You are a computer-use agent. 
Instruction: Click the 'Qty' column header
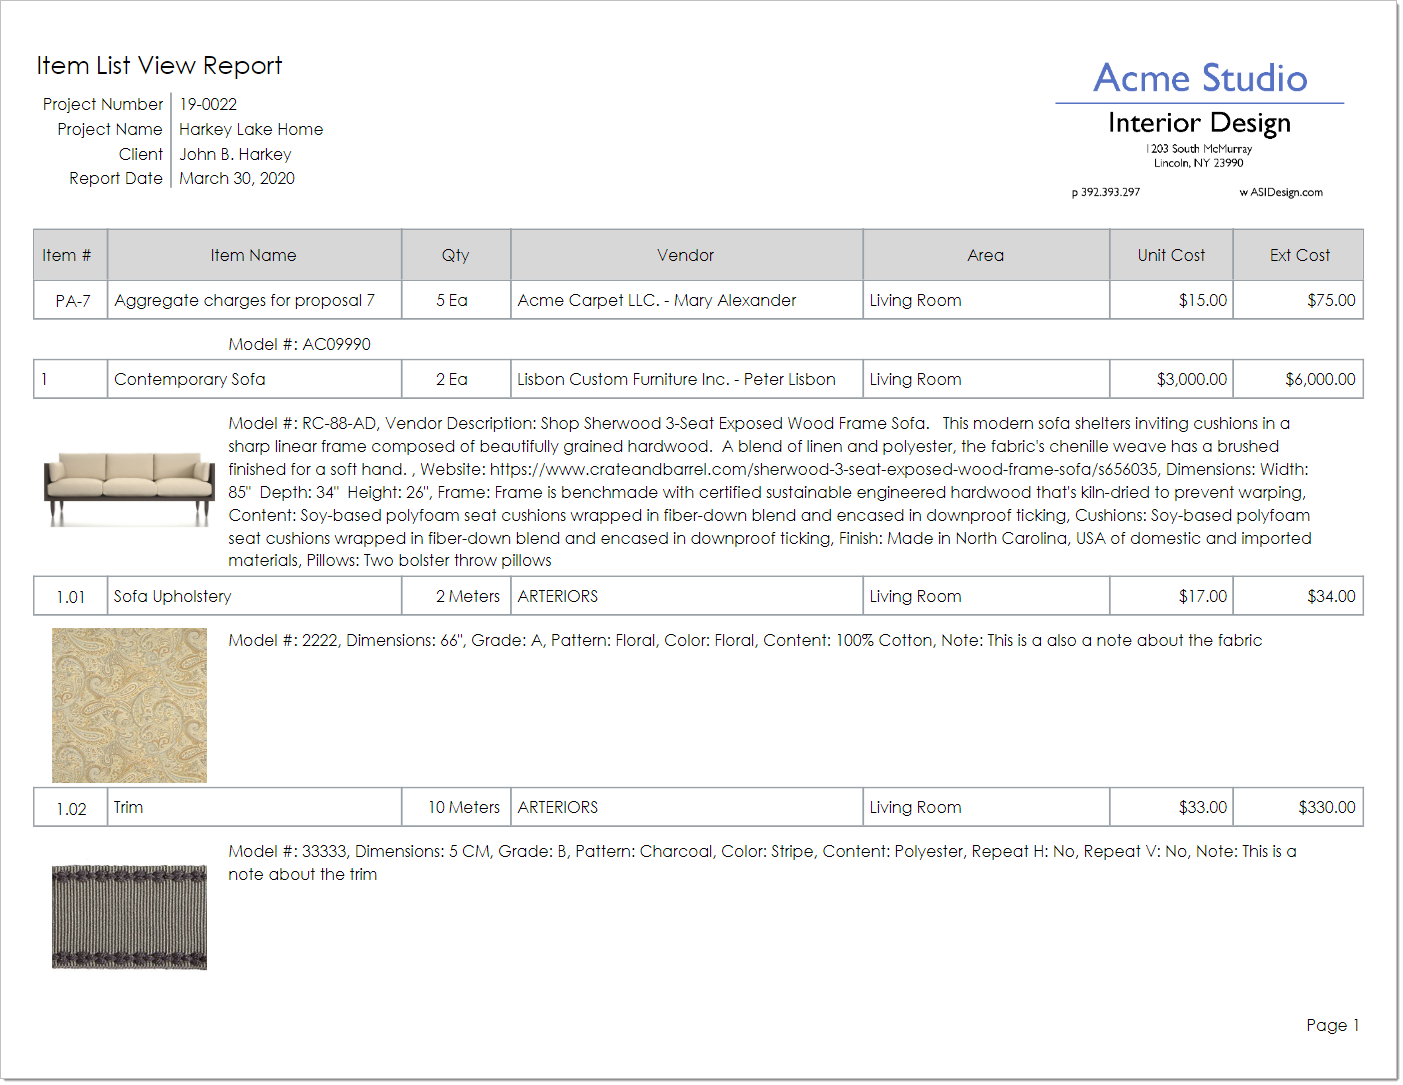click(456, 255)
